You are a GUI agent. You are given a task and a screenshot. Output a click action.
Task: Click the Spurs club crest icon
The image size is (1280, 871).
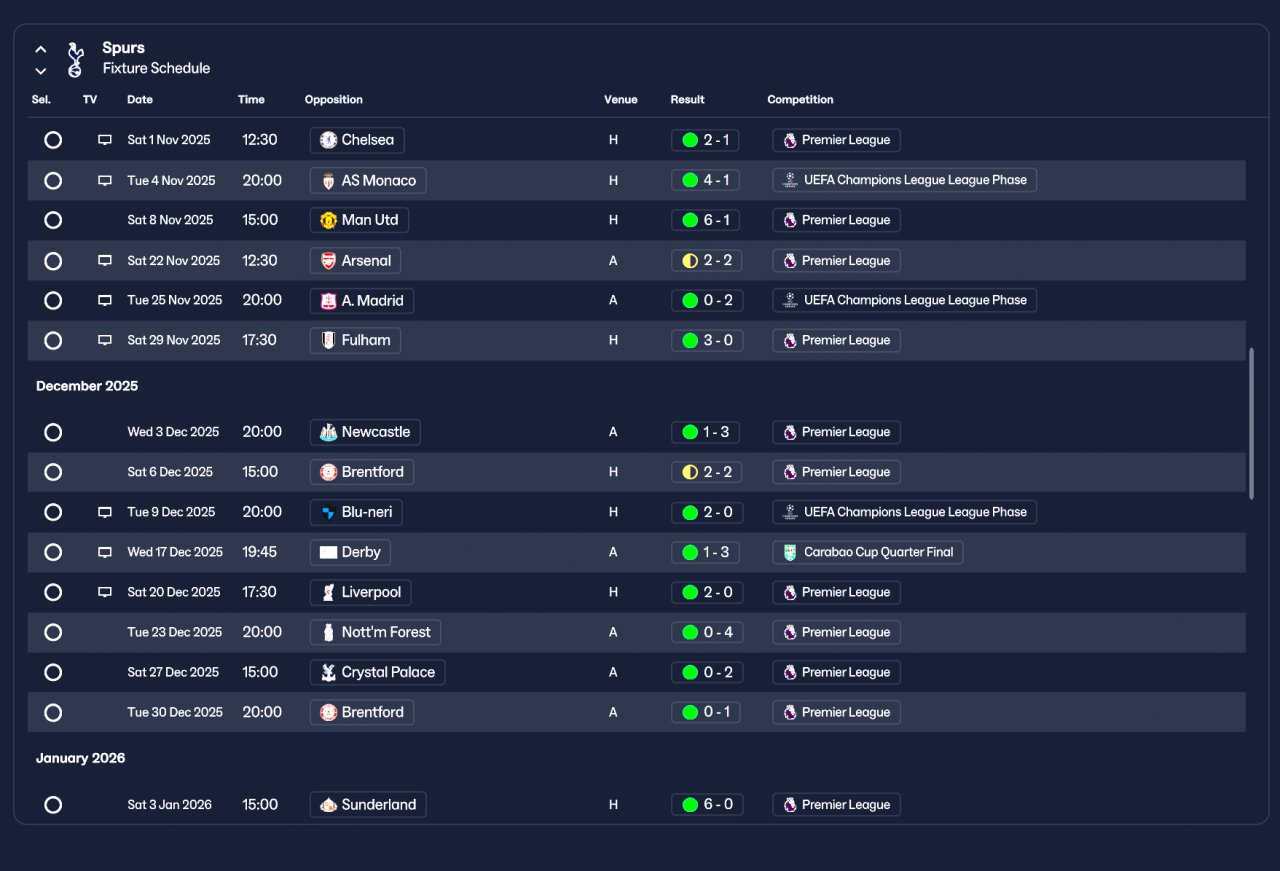tap(76, 59)
